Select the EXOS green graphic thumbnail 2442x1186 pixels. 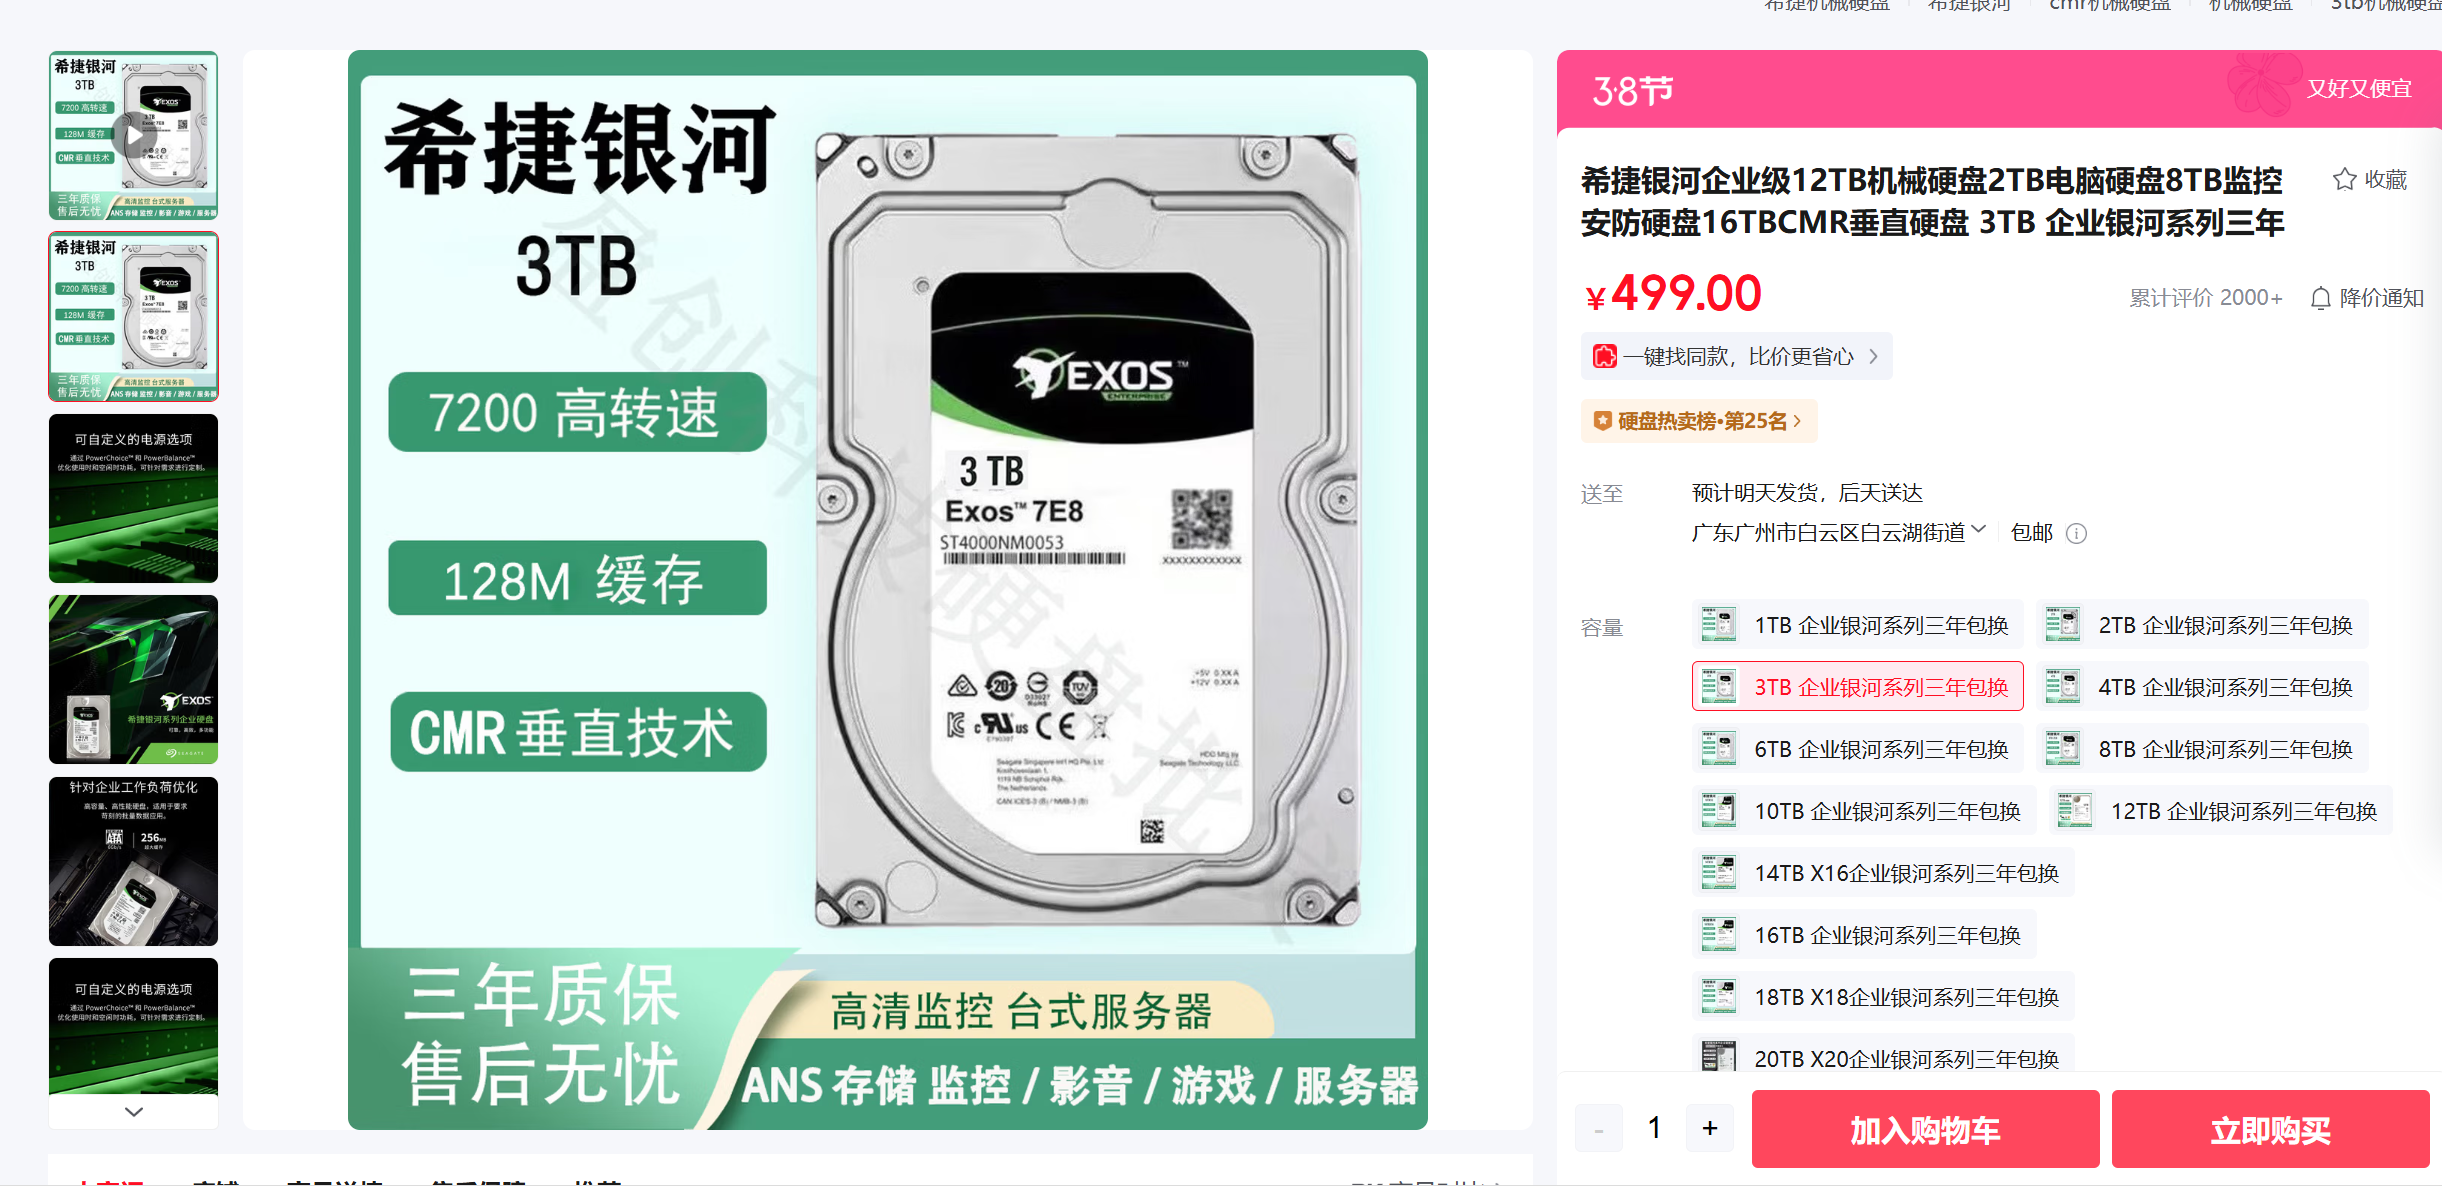pyautogui.click(x=133, y=679)
